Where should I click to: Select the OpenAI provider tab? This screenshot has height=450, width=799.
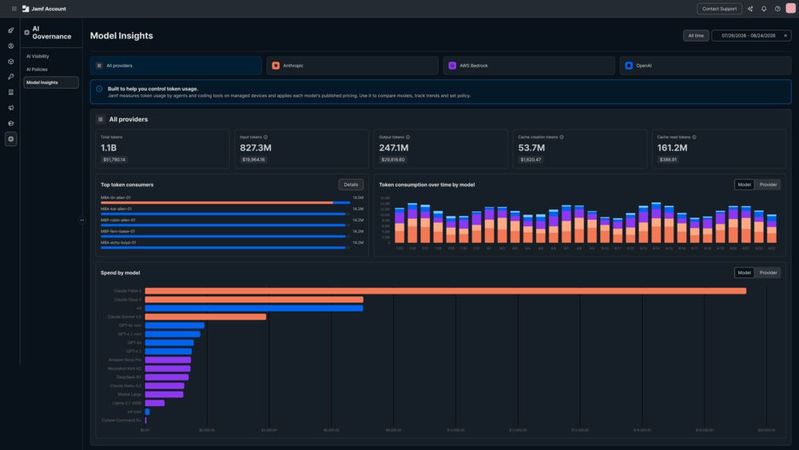pyautogui.click(x=706, y=66)
